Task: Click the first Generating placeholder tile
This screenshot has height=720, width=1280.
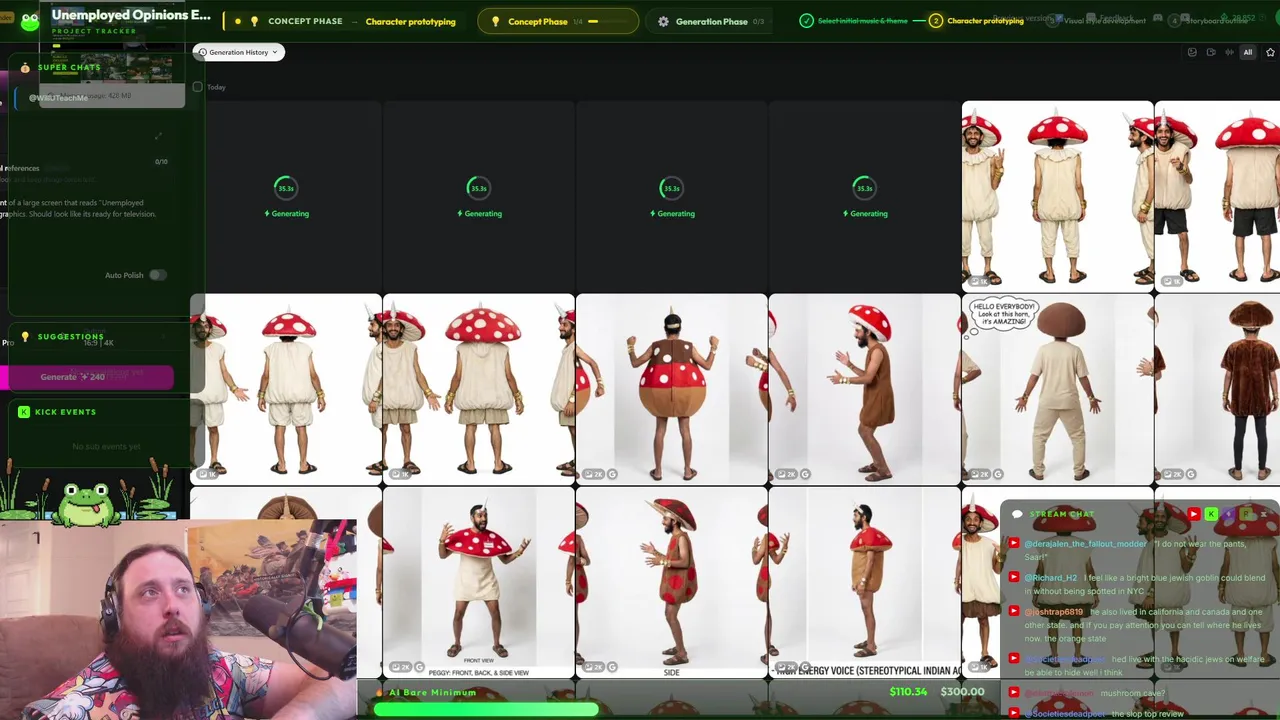Action: [x=286, y=197]
